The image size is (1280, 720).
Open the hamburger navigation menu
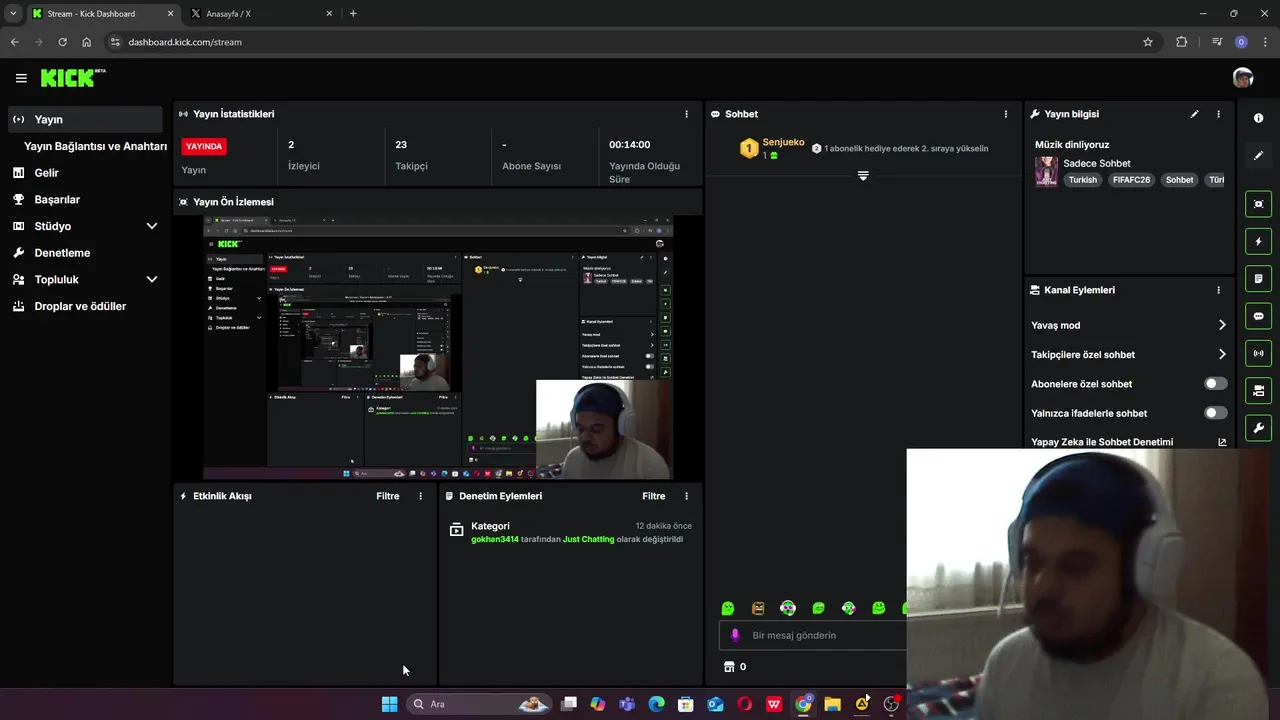(21, 78)
